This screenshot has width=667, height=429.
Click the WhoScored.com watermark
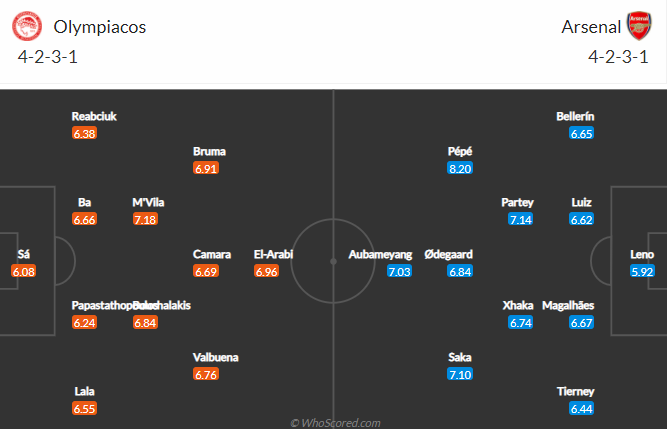point(335,422)
